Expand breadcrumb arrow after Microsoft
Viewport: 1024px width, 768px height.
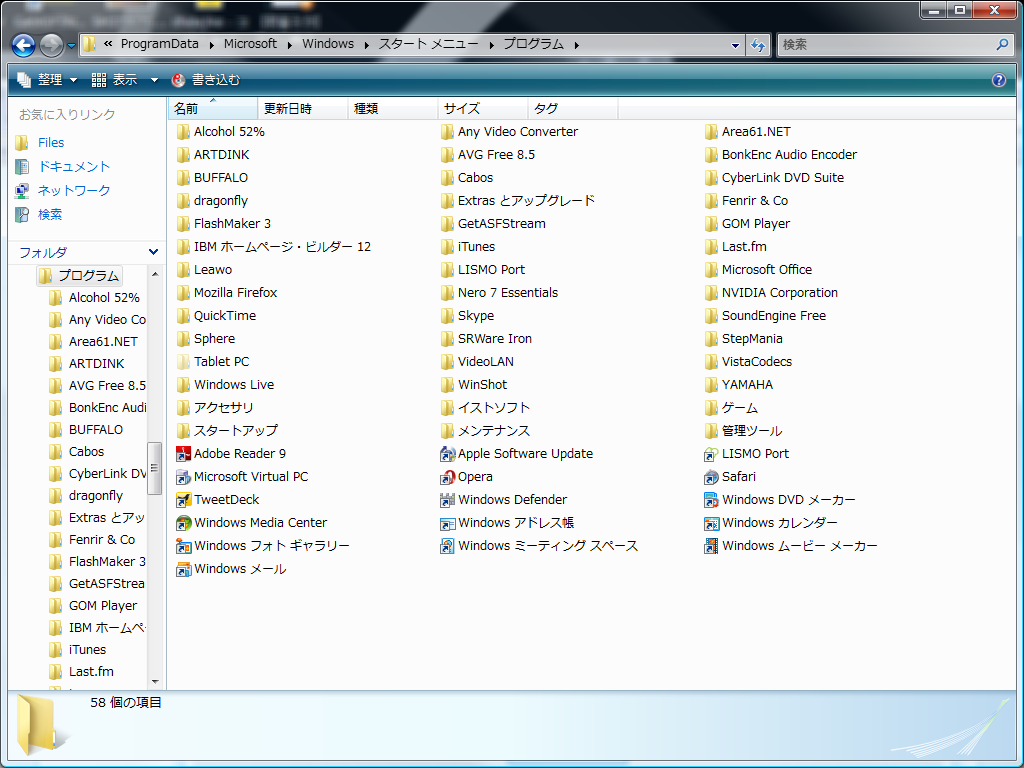[289, 44]
